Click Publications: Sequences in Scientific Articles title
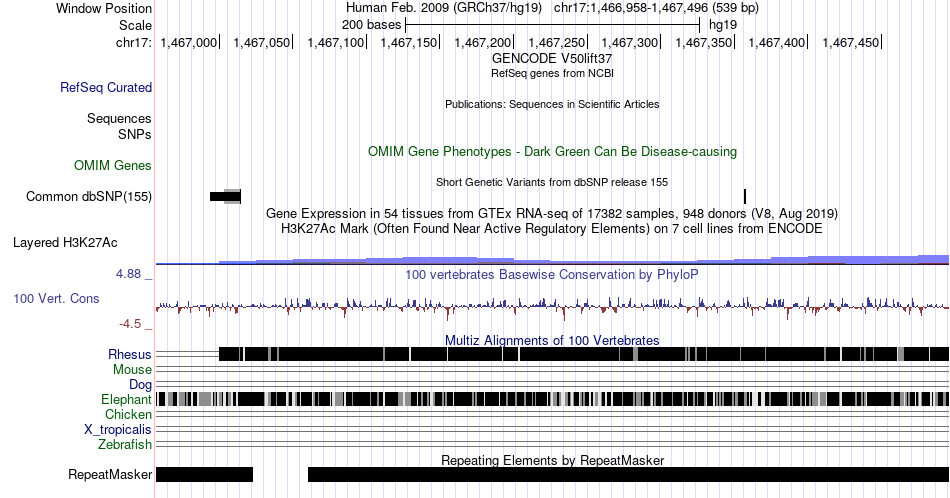This screenshot has width=950, height=498. [552, 104]
